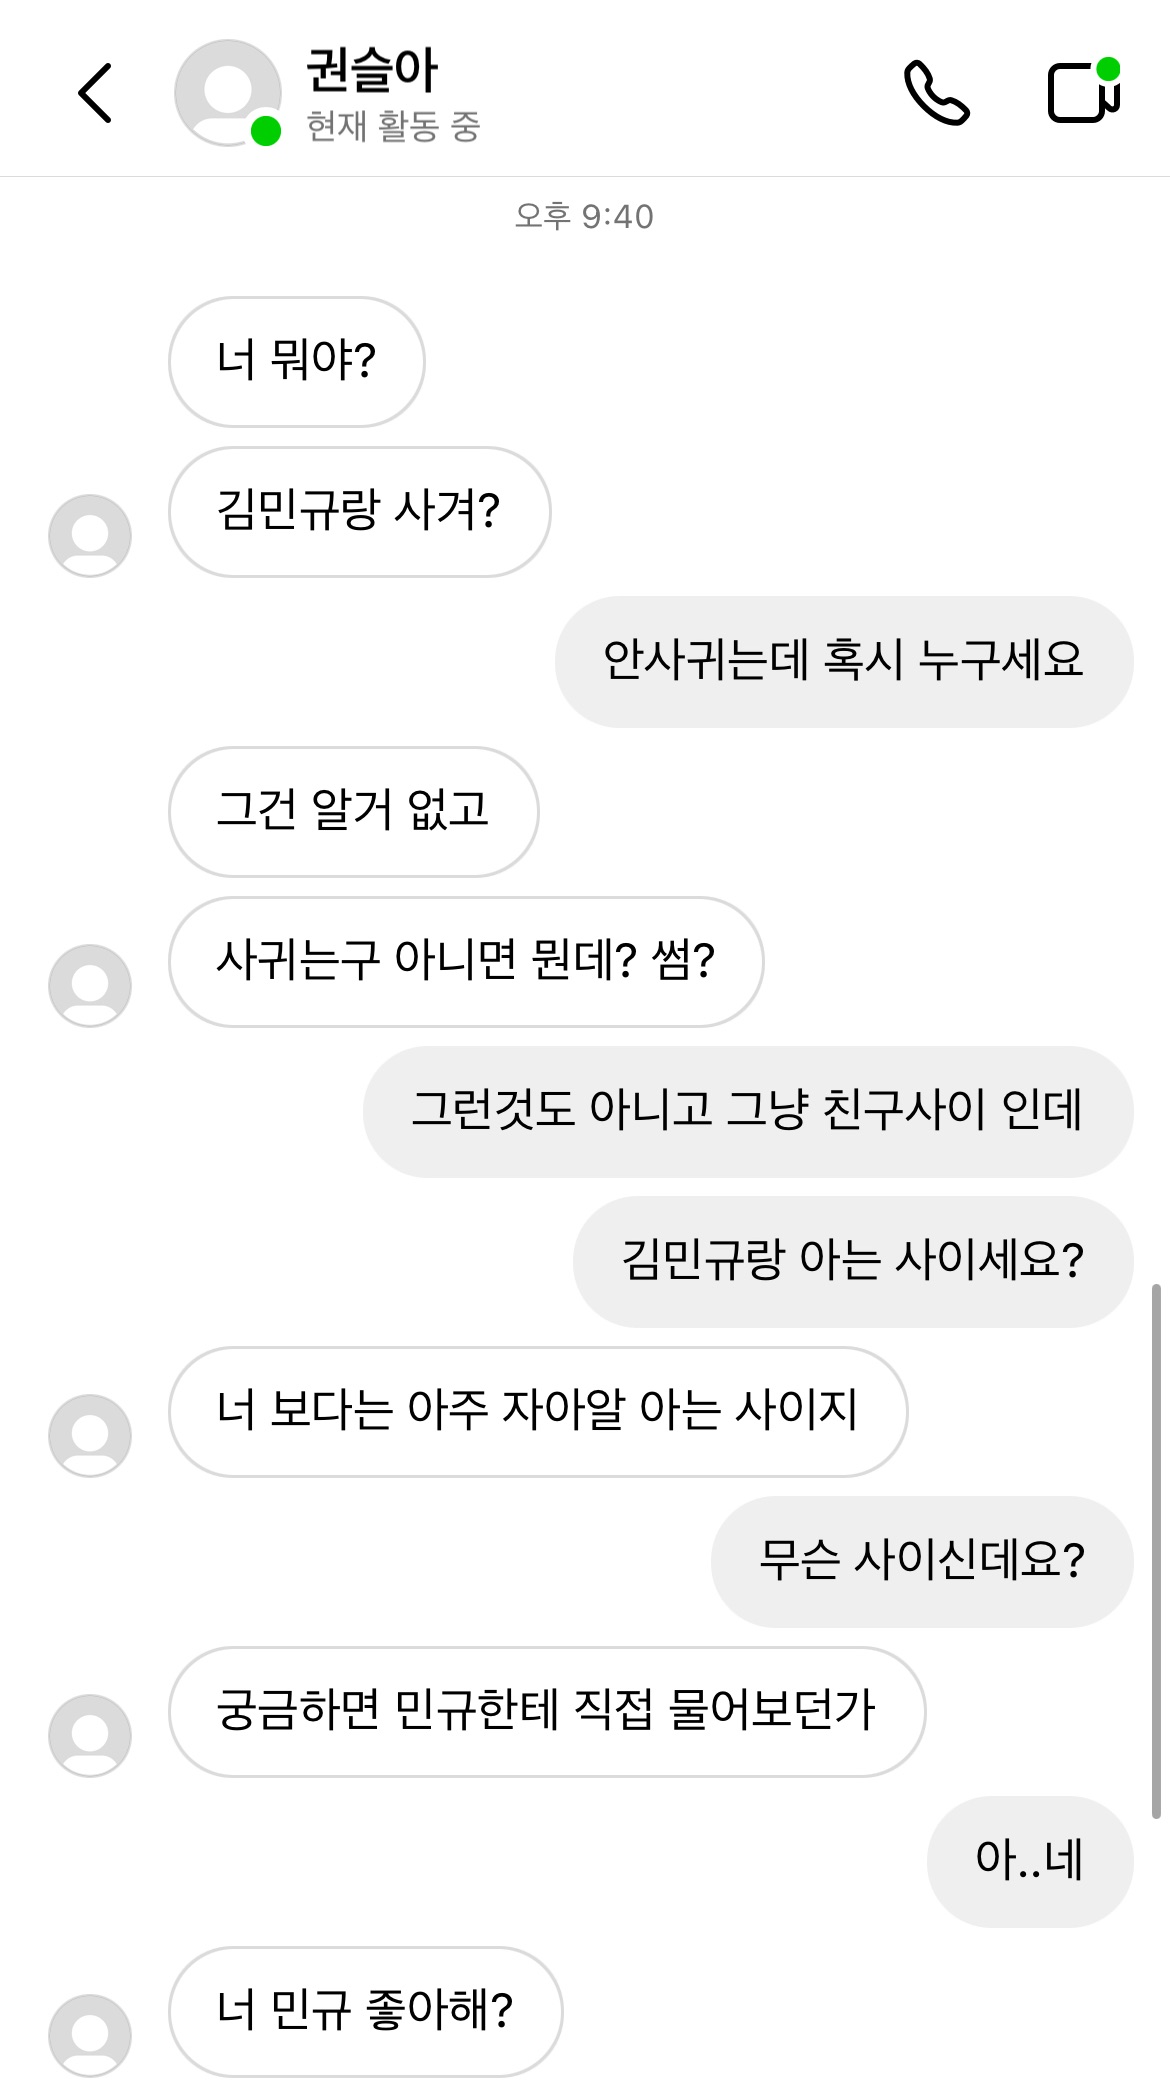Viewport: 1170px width, 2092px height.
Task: Tap avatar beside '궁금하면 민규한테' message
Action: pos(90,1735)
